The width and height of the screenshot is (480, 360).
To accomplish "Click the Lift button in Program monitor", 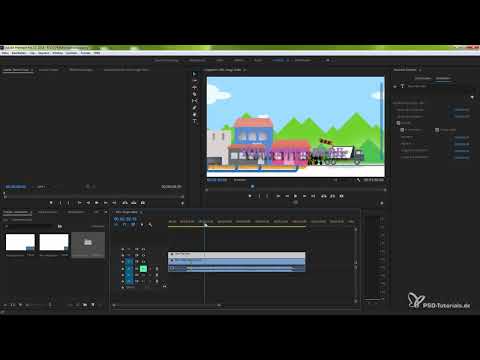I will point(323,196).
